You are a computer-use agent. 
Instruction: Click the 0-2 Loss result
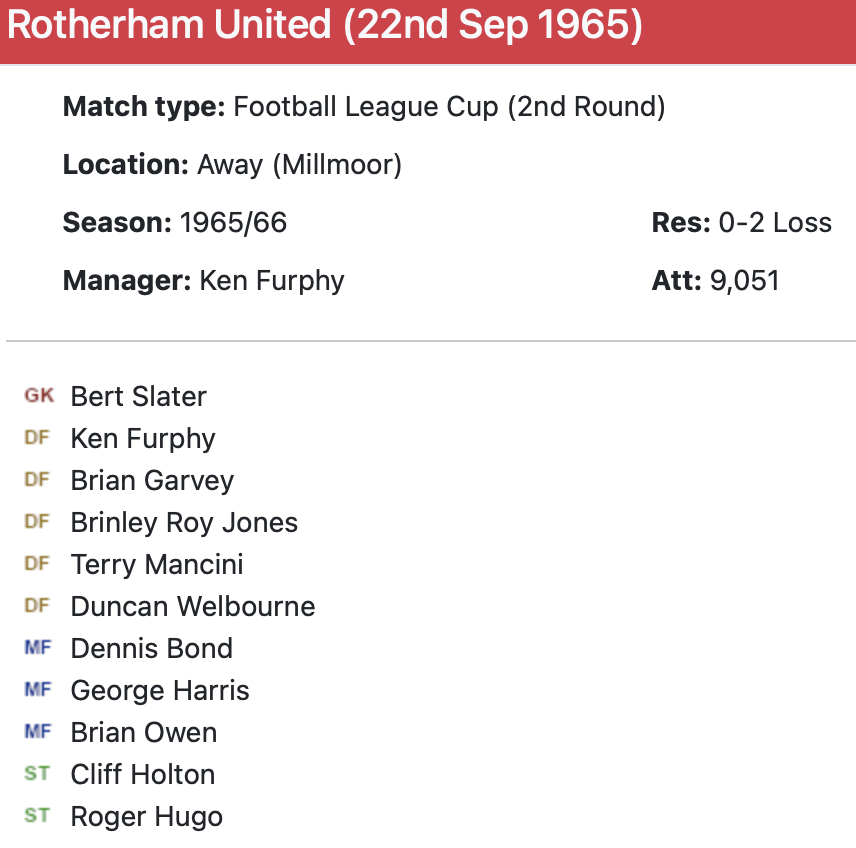(x=775, y=222)
